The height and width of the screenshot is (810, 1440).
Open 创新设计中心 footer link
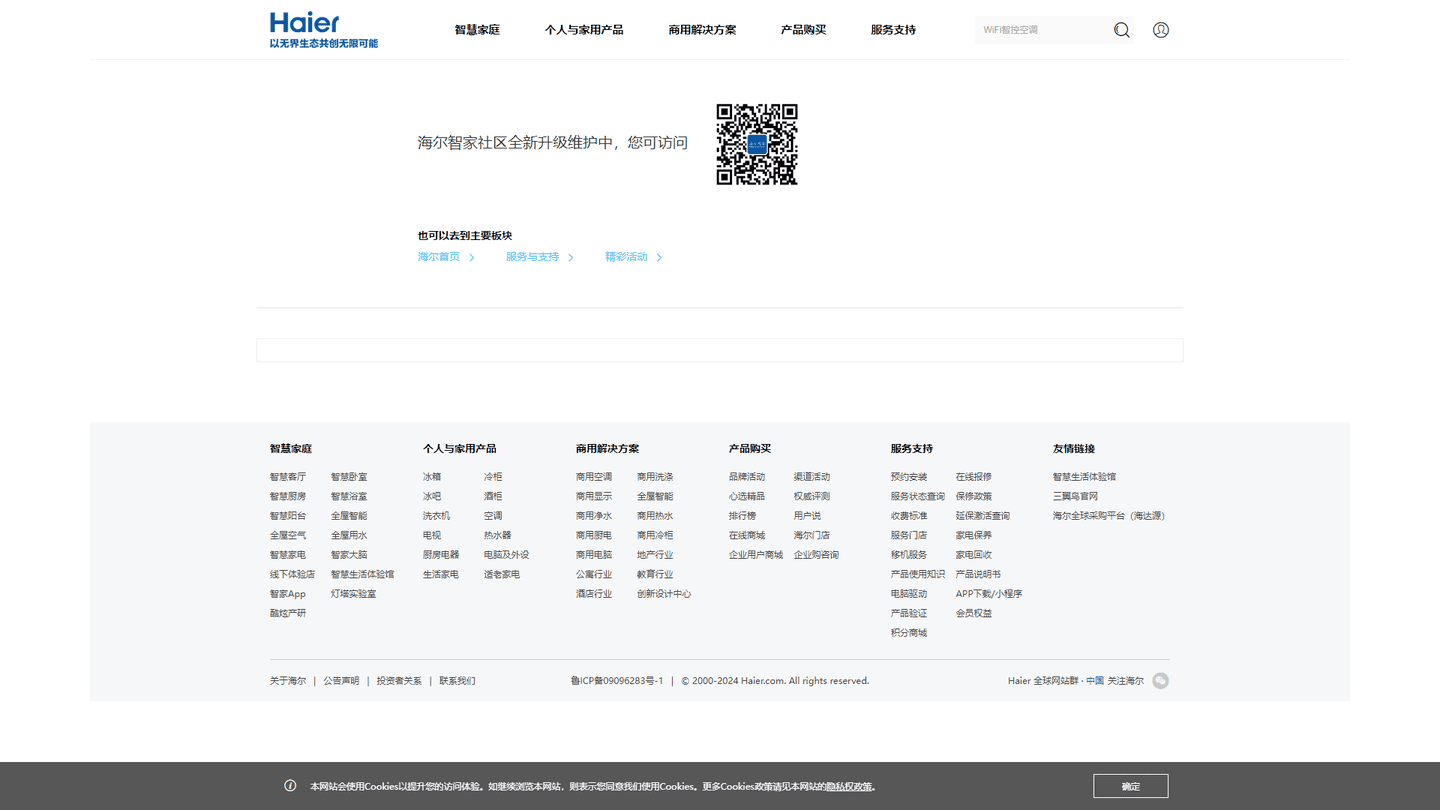tap(664, 594)
